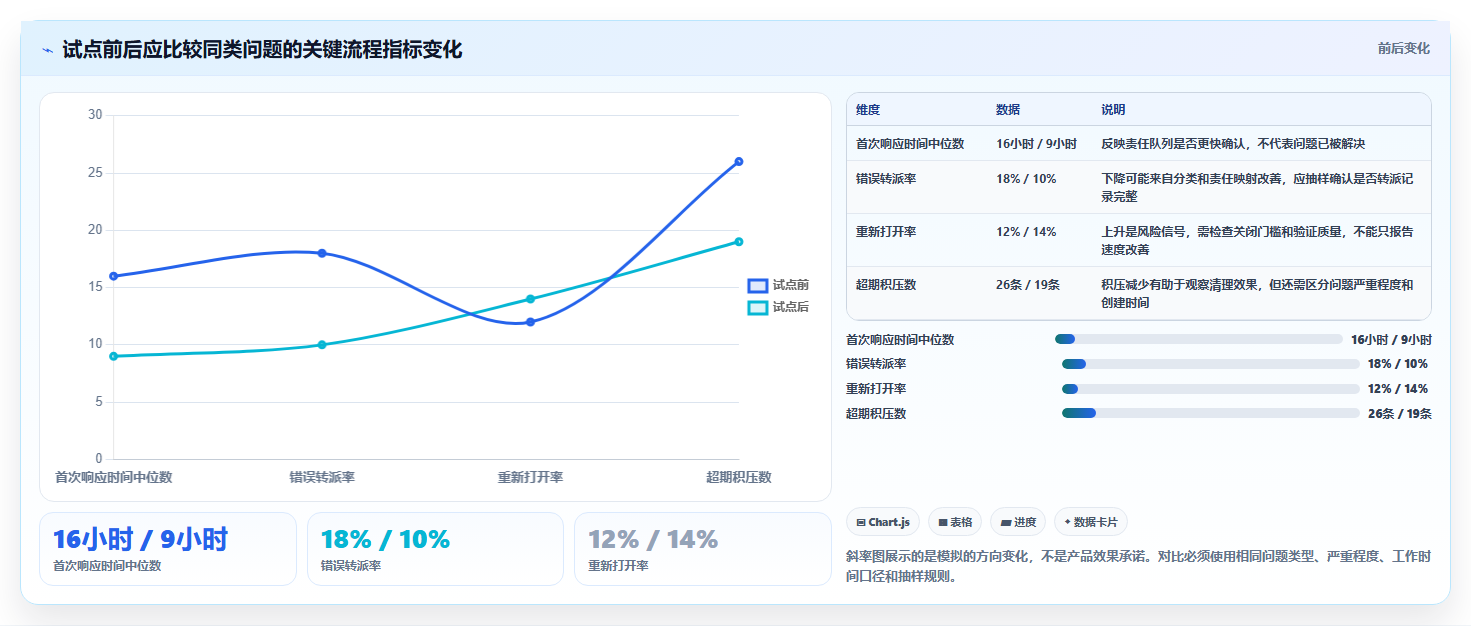Click the panel title 试点前后应比较同类问题的关键流程指标变化
Screen dimensions: 1471x626
click(262, 50)
